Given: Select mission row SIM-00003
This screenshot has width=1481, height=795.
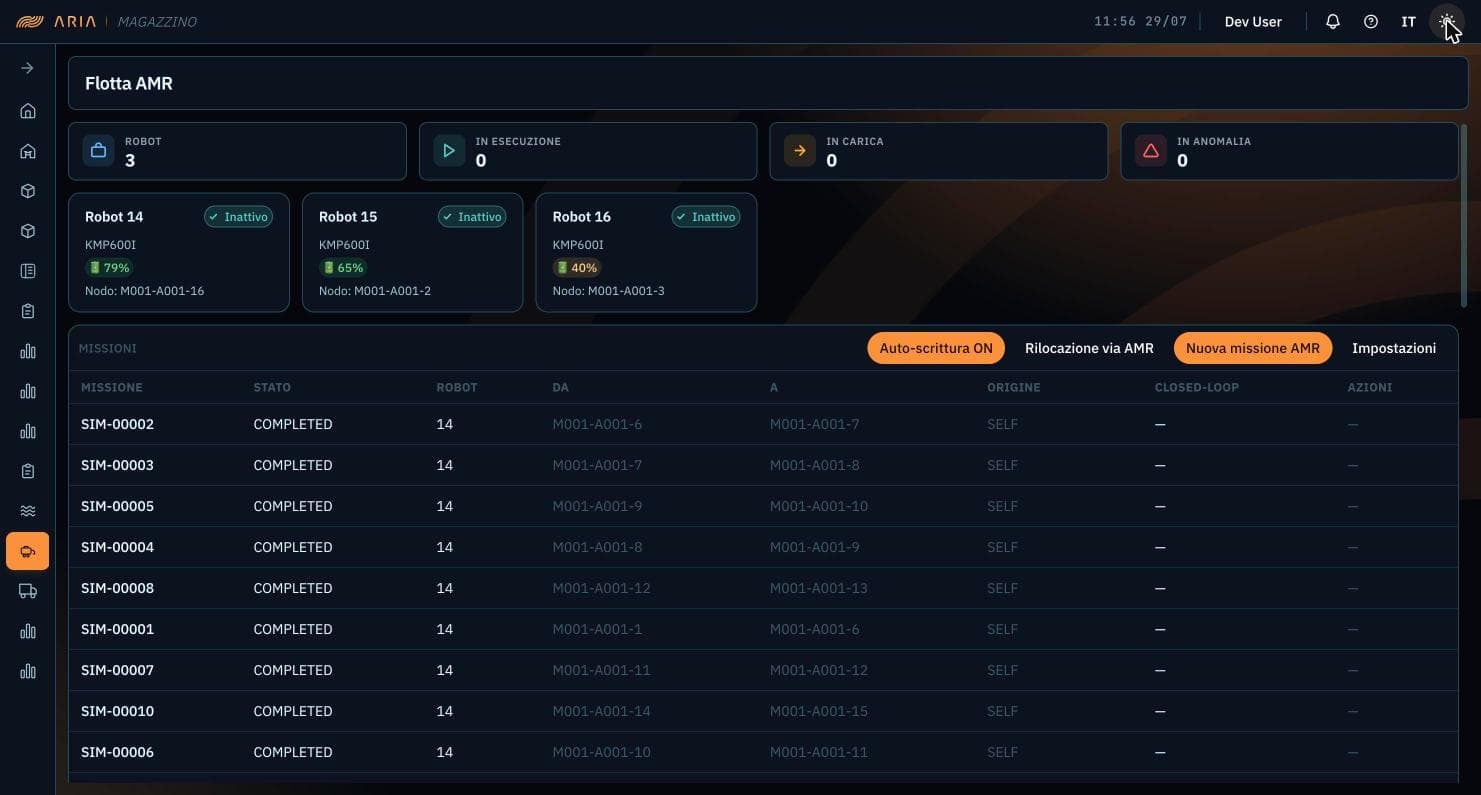Looking at the screenshot, I should (x=763, y=465).
